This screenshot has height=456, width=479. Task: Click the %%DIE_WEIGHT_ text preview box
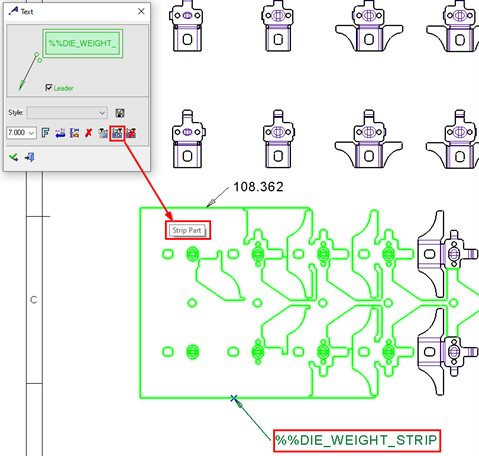83,43
